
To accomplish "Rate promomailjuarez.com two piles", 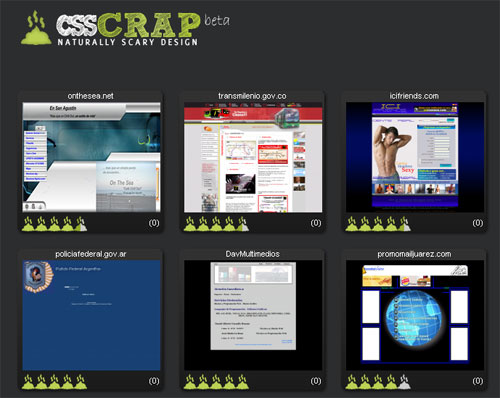I will [x=365, y=382].
